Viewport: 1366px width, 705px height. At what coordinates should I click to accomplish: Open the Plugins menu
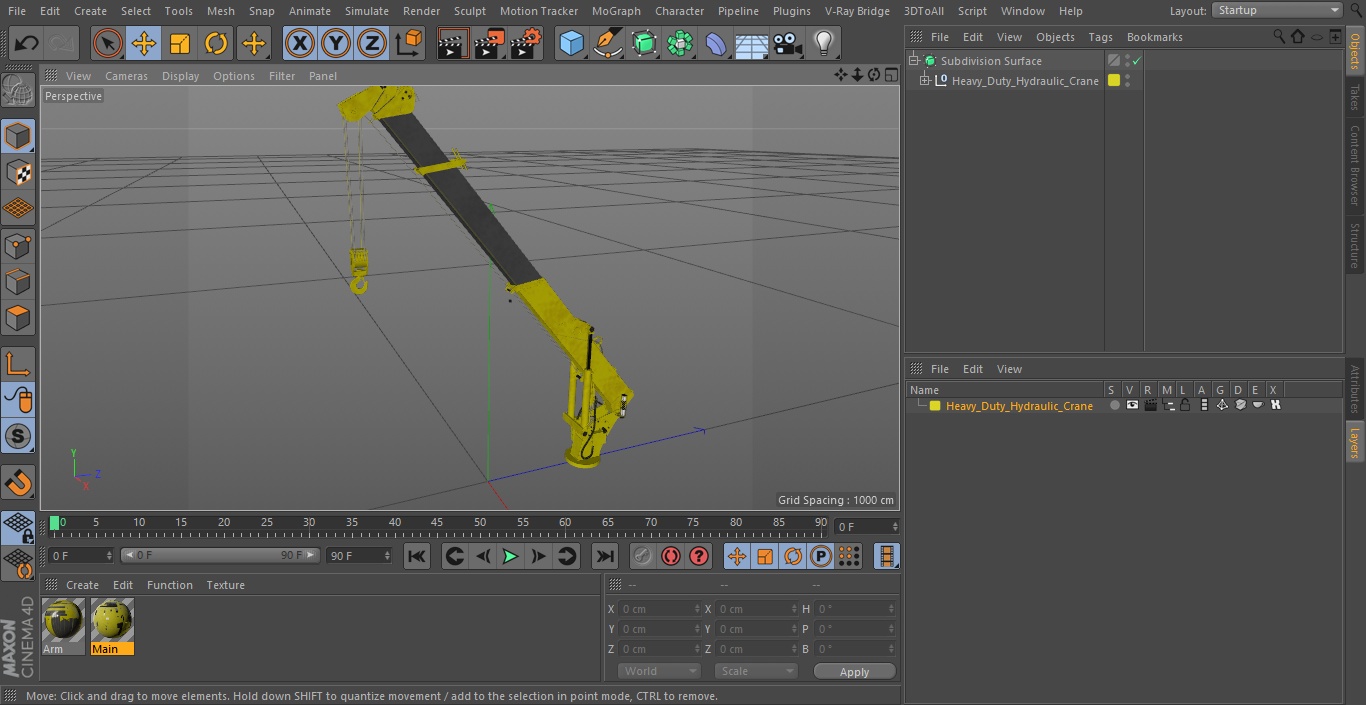tap(791, 11)
